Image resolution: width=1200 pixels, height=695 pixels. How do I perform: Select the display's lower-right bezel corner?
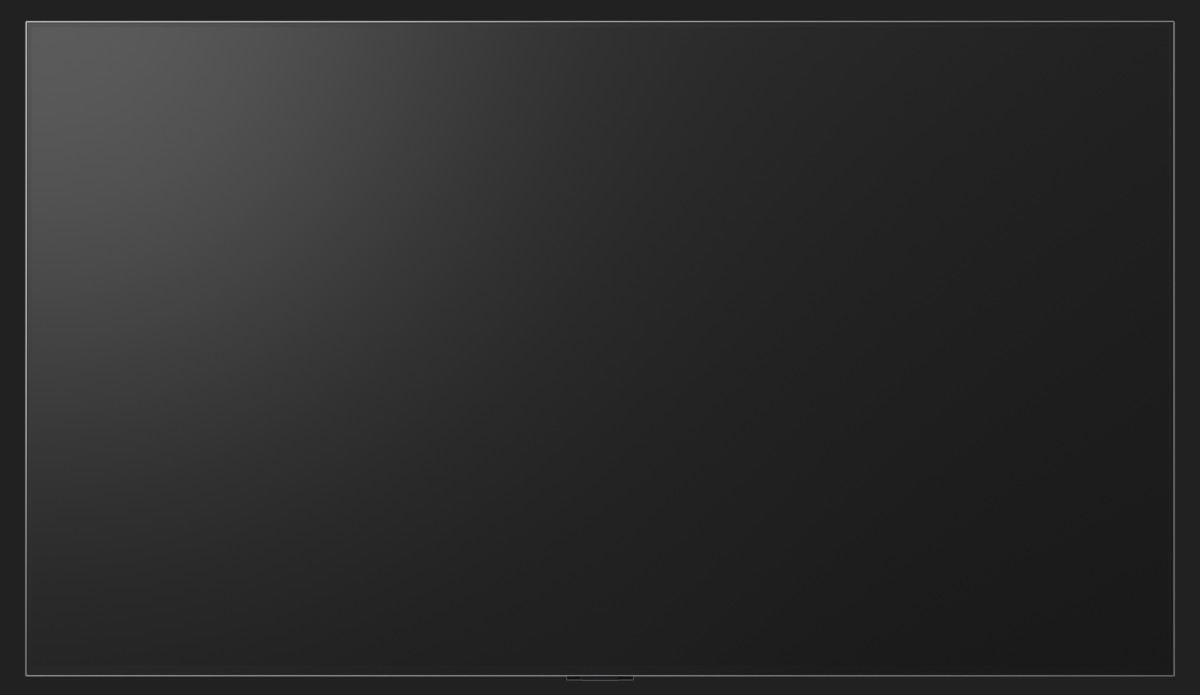click(1174, 675)
